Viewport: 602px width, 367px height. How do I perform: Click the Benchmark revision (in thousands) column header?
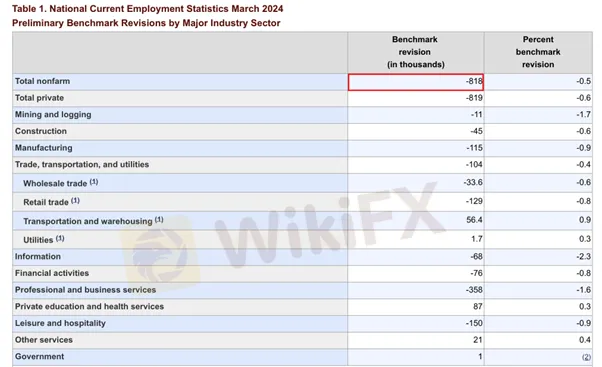click(x=415, y=52)
